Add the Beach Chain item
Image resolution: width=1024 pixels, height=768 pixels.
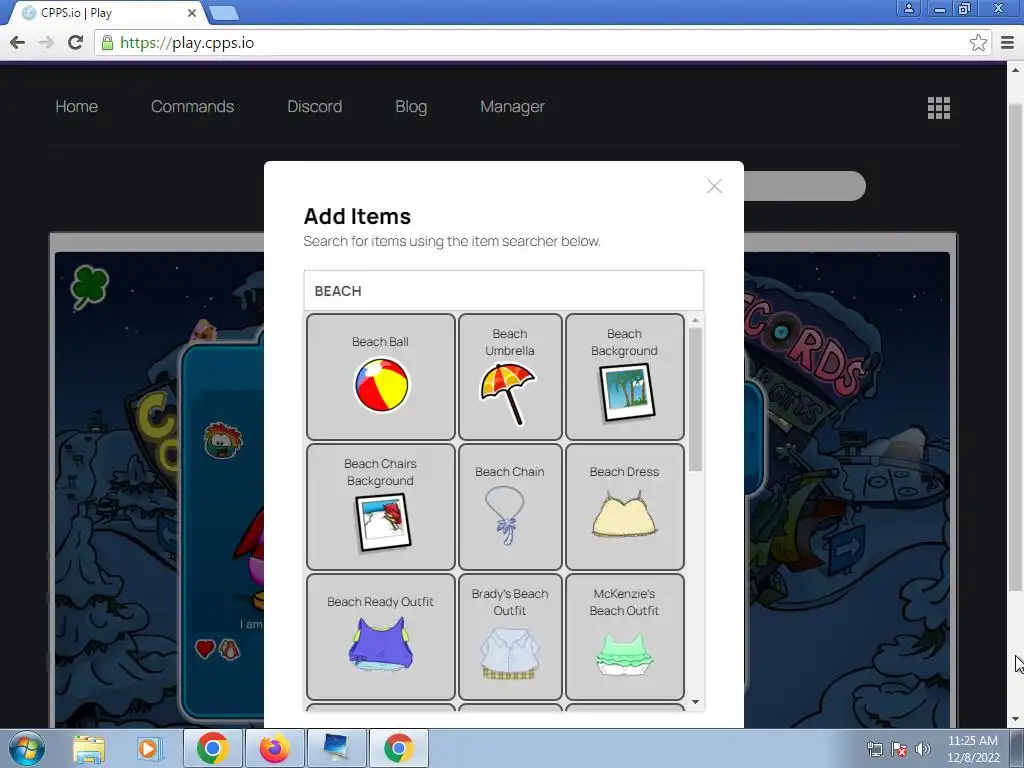tap(510, 507)
